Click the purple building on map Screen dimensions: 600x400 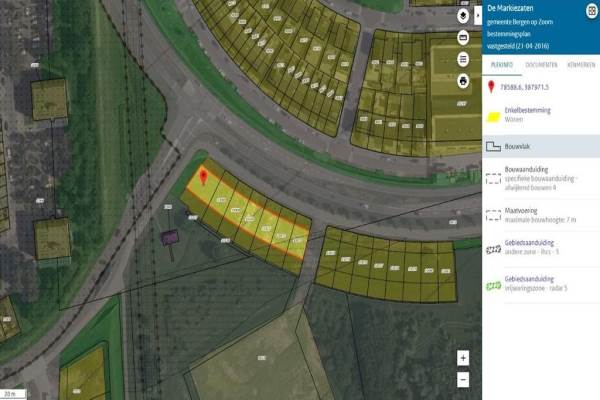[170, 238]
